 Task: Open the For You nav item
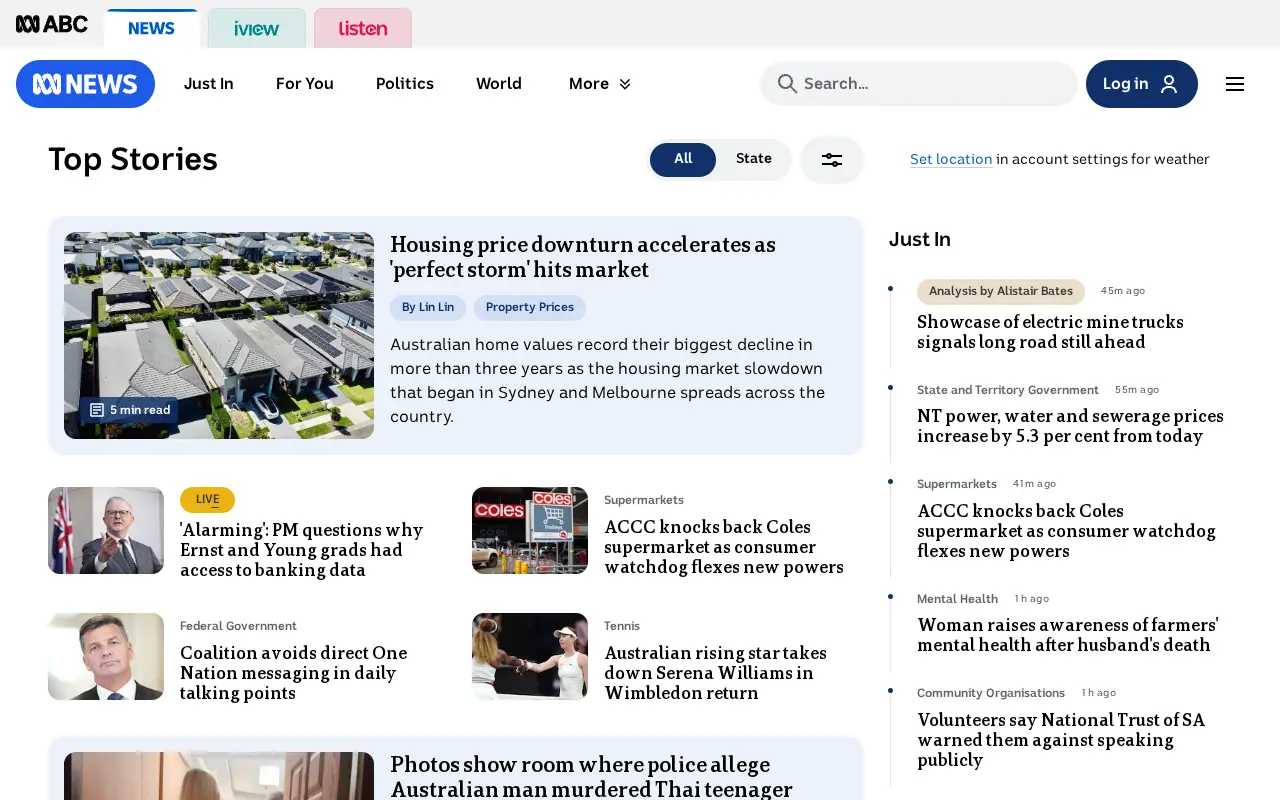pos(305,84)
